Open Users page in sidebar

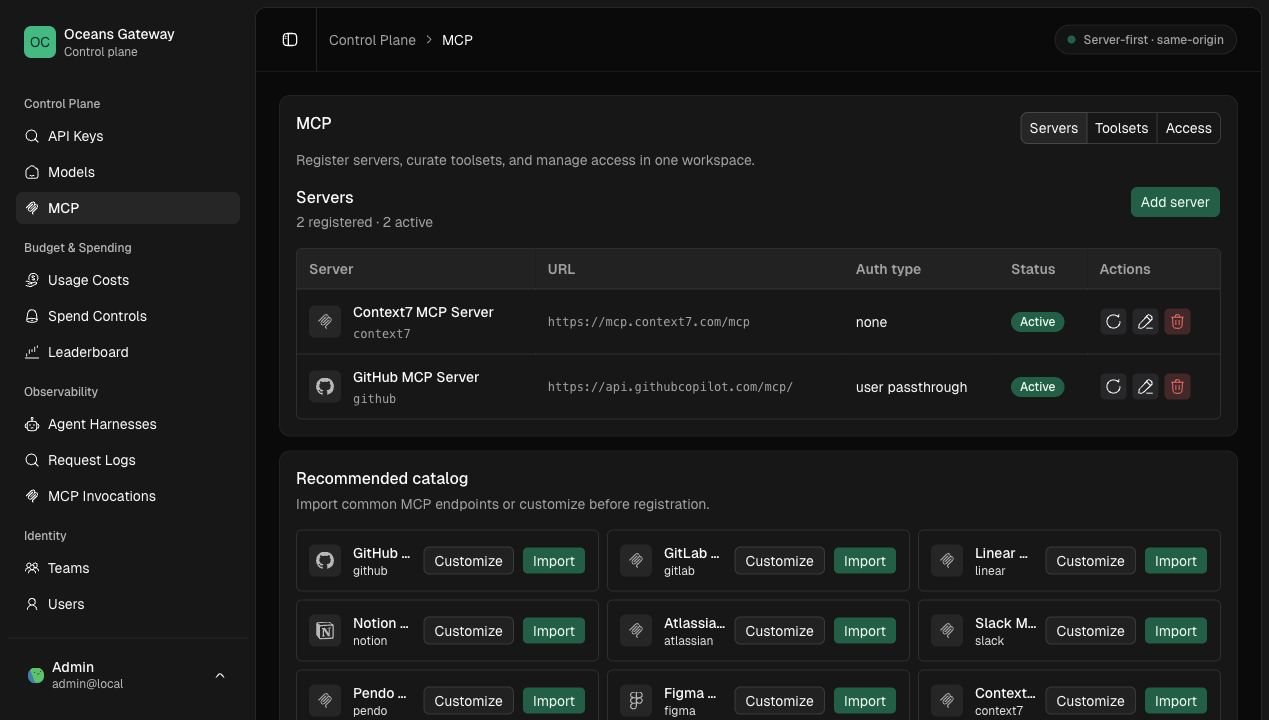coord(128,604)
